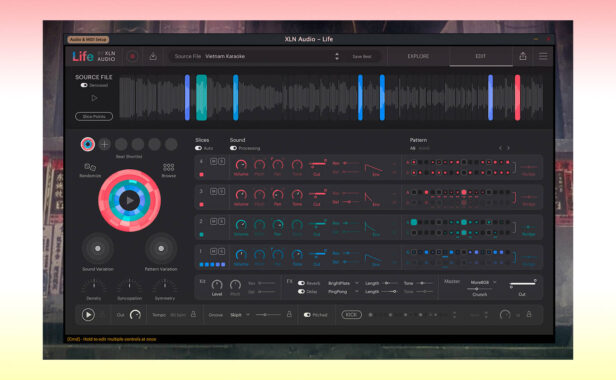Image resolution: width=616 pixels, height=380 pixels.
Task: Click the Groove lock icon
Action: pyautogui.click(x=289, y=314)
